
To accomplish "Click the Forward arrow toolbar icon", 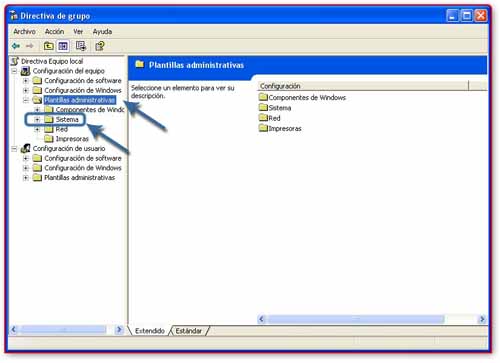I will point(30,46).
